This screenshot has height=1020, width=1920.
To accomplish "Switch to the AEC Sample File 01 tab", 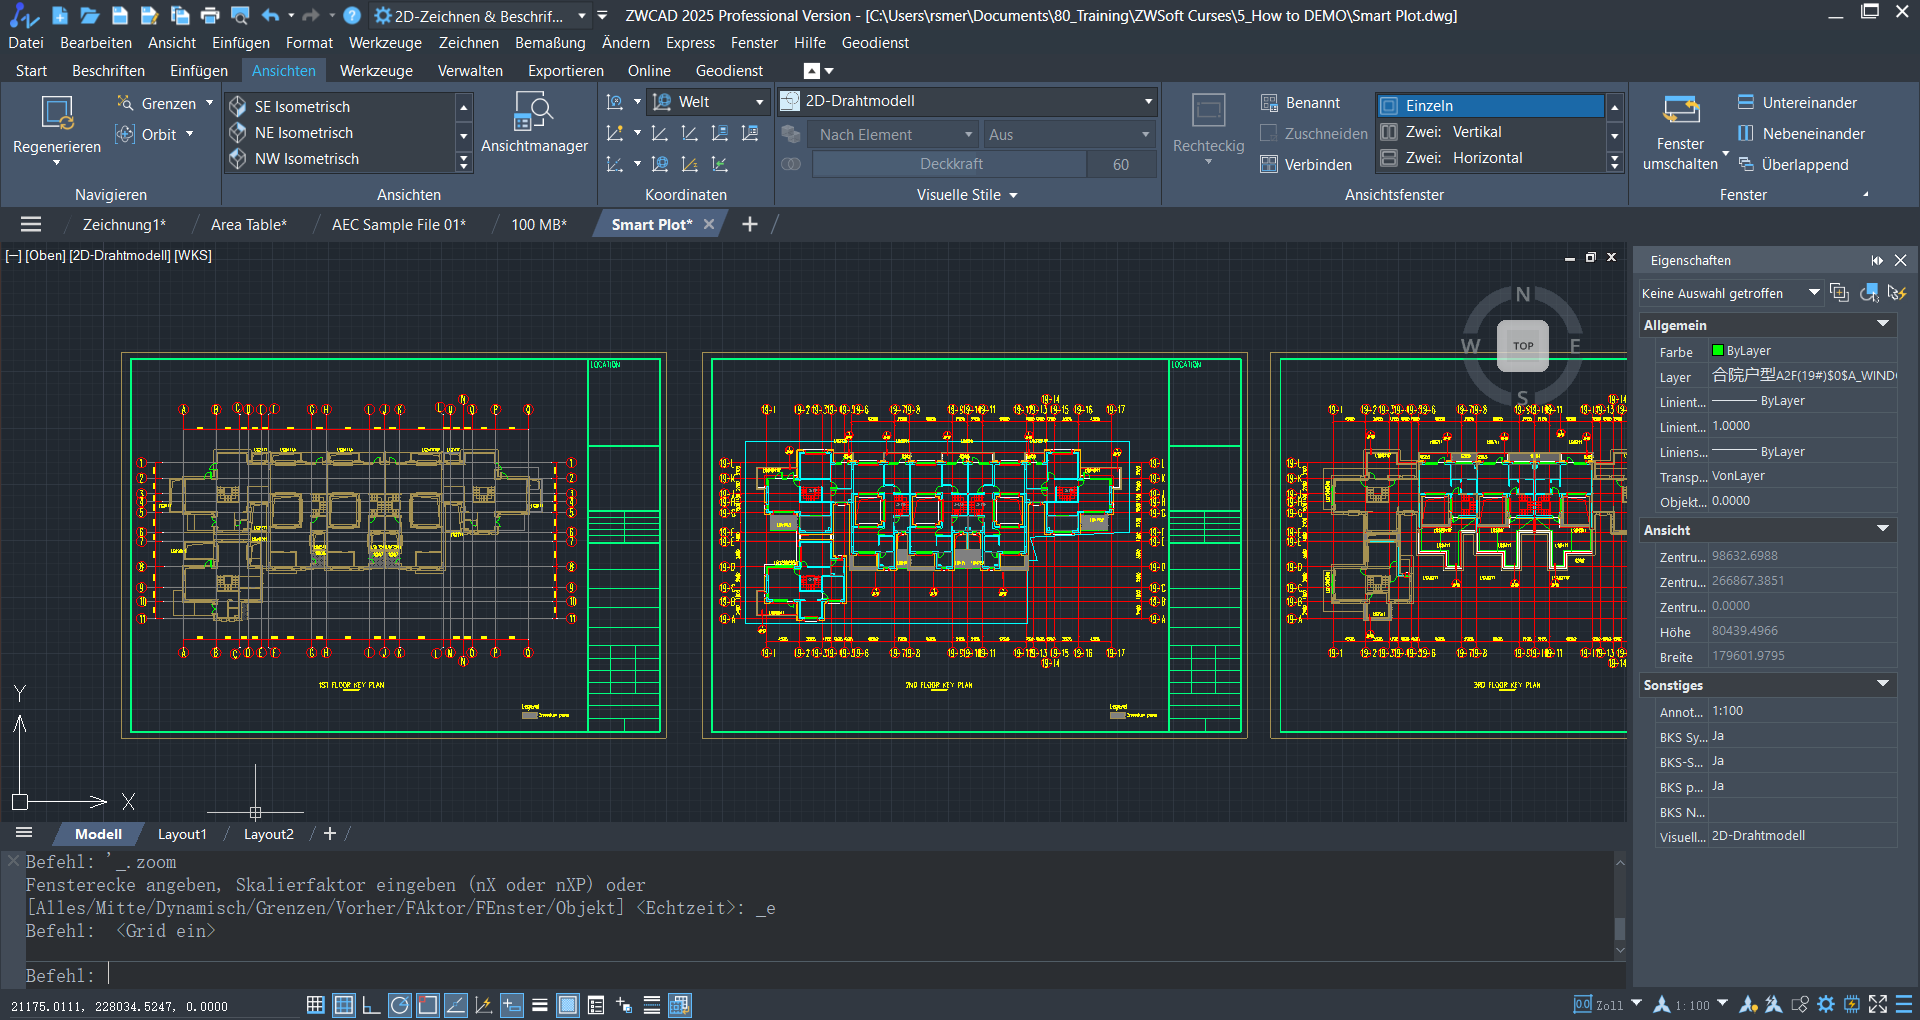I will tap(398, 225).
